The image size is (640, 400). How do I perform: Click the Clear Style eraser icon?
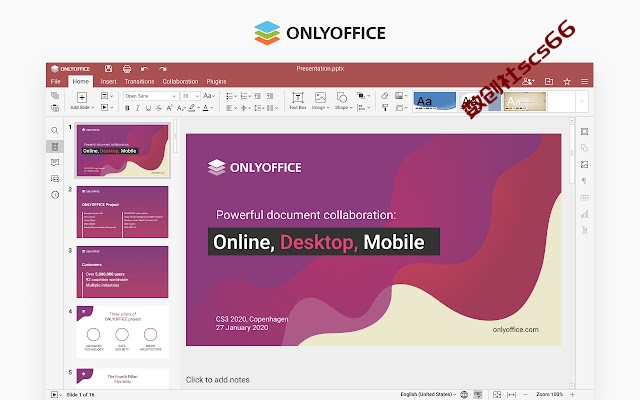[x=384, y=96]
